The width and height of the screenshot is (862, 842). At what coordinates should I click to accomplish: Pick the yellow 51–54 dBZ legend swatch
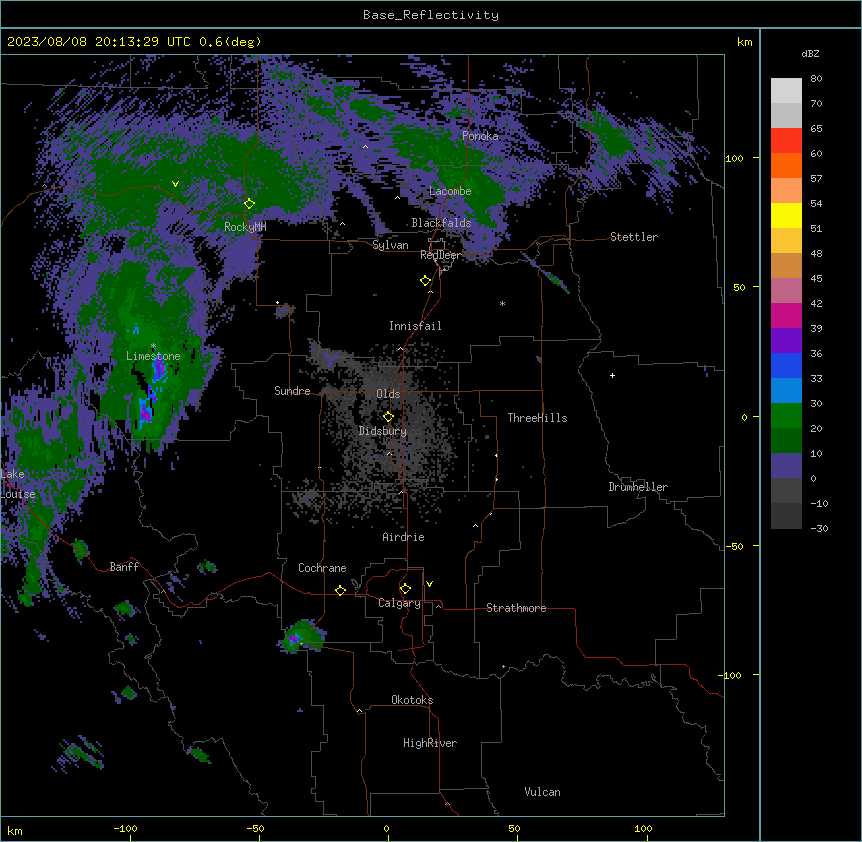(786, 215)
